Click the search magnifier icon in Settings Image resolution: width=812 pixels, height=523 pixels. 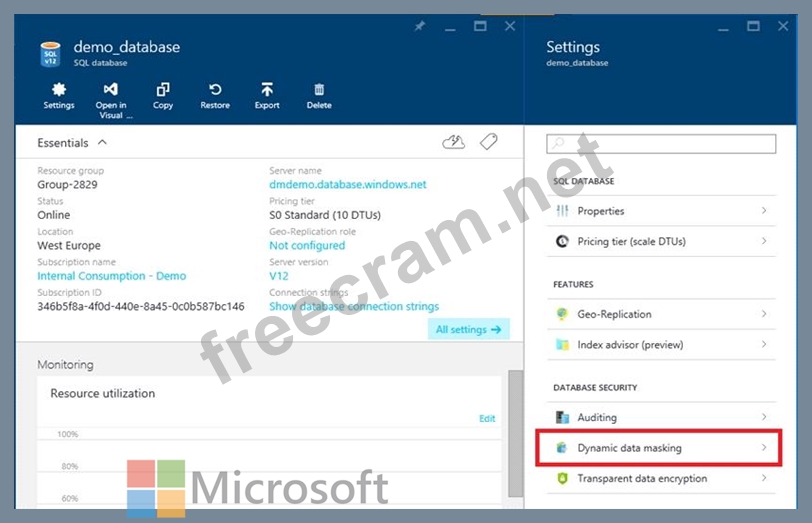click(x=558, y=143)
